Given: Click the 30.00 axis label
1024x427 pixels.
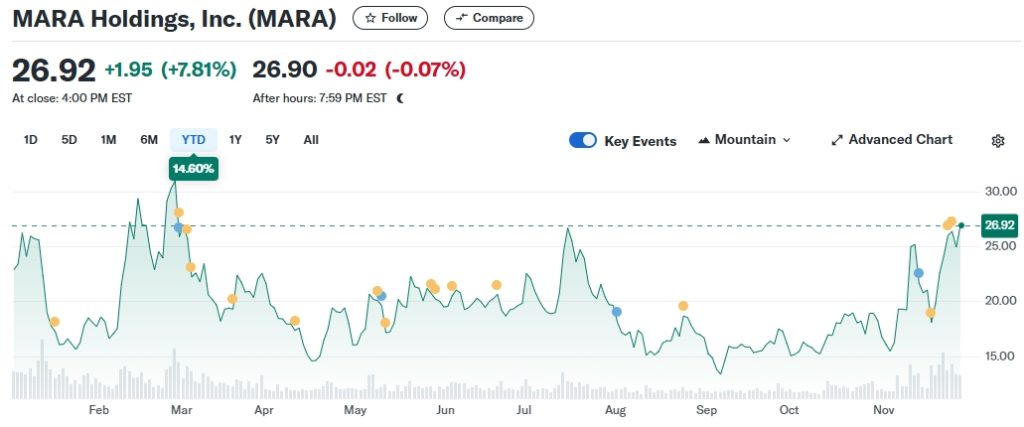Looking at the screenshot, I should tap(1000, 191).
